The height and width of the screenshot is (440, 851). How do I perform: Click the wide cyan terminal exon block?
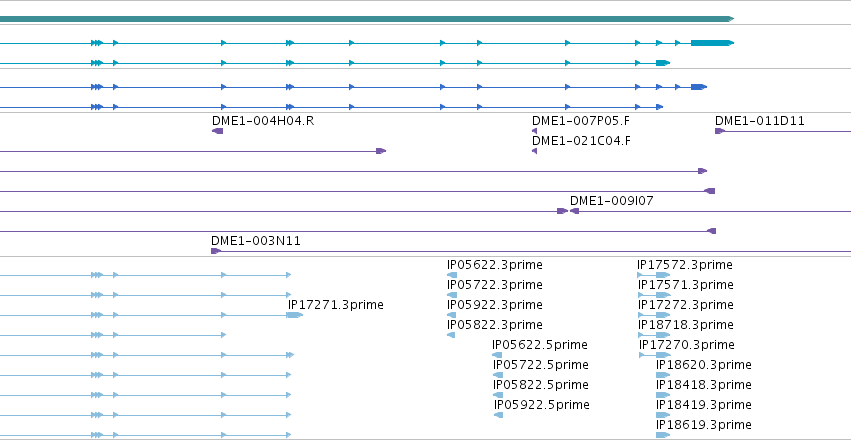click(x=712, y=43)
